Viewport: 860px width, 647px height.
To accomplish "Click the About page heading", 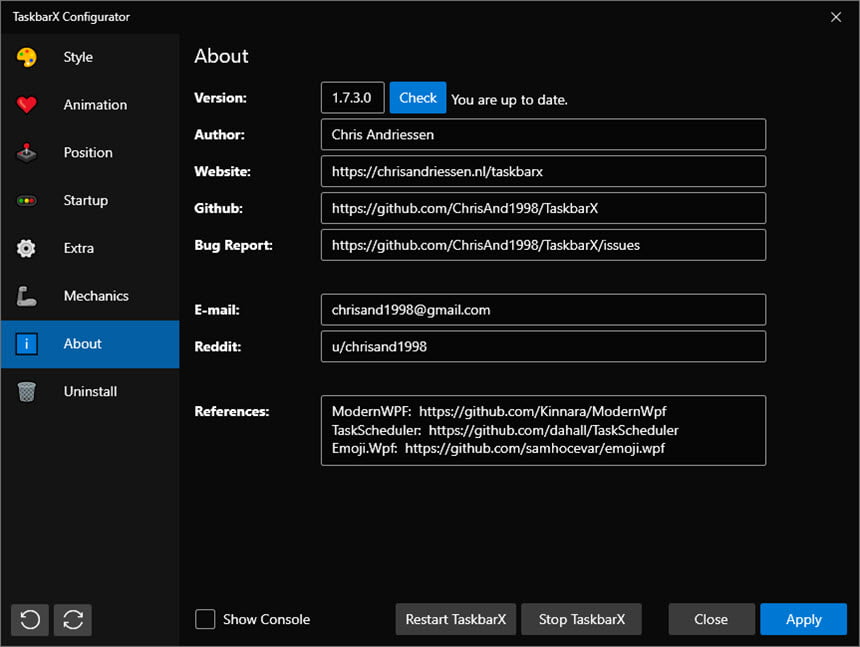I will coord(221,56).
